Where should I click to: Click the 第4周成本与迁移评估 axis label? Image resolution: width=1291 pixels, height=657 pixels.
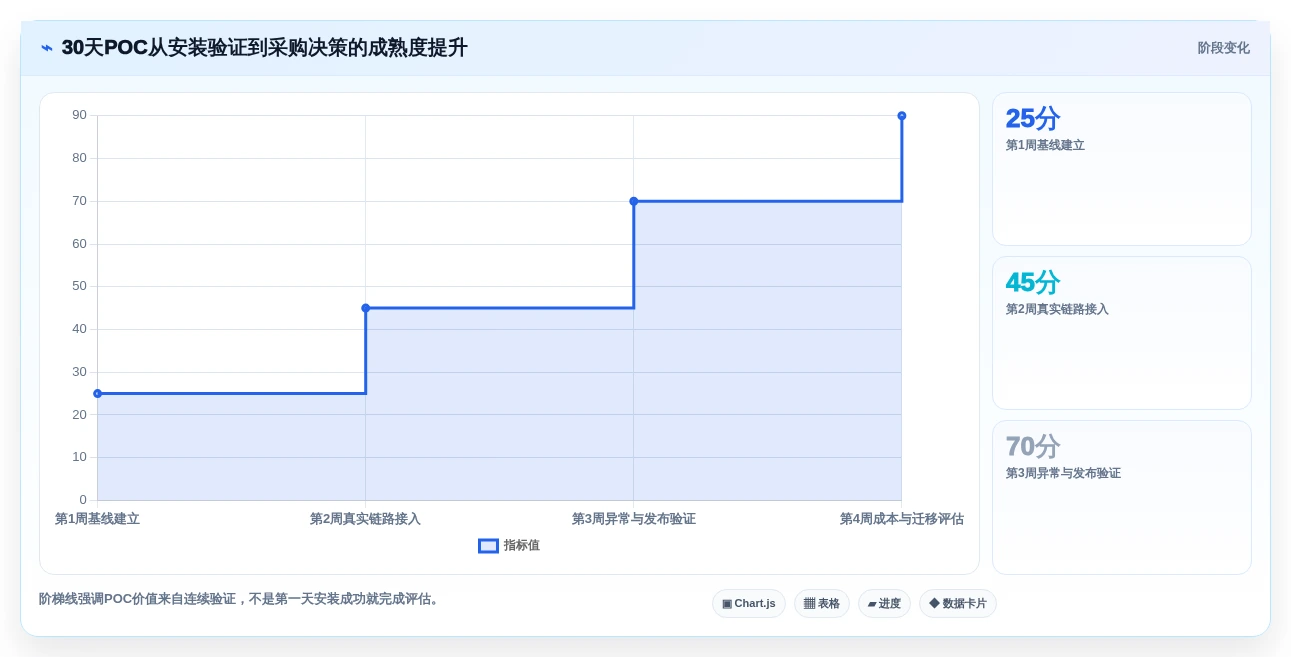[902, 519]
